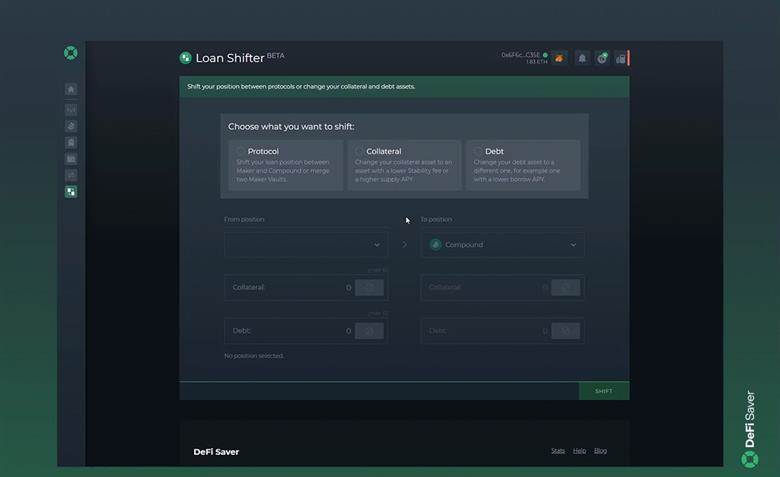
Task: Click the From position Debt input field
Action: [x=306, y=331]
